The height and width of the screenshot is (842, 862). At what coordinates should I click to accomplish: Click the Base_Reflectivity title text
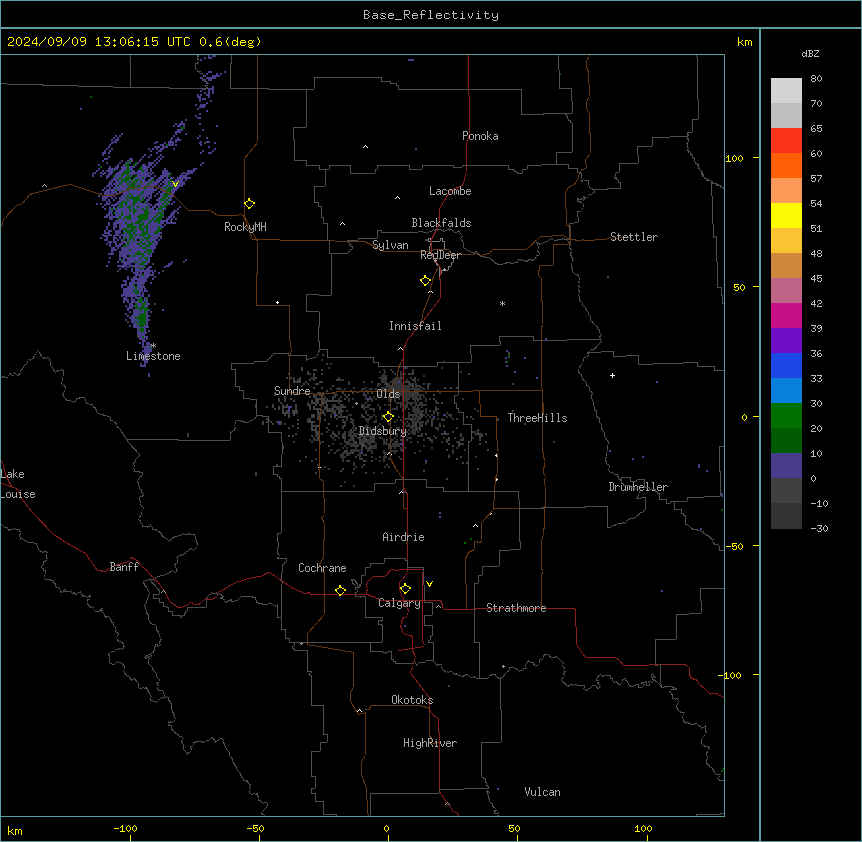pyautogui.click(x=431, y=15)
